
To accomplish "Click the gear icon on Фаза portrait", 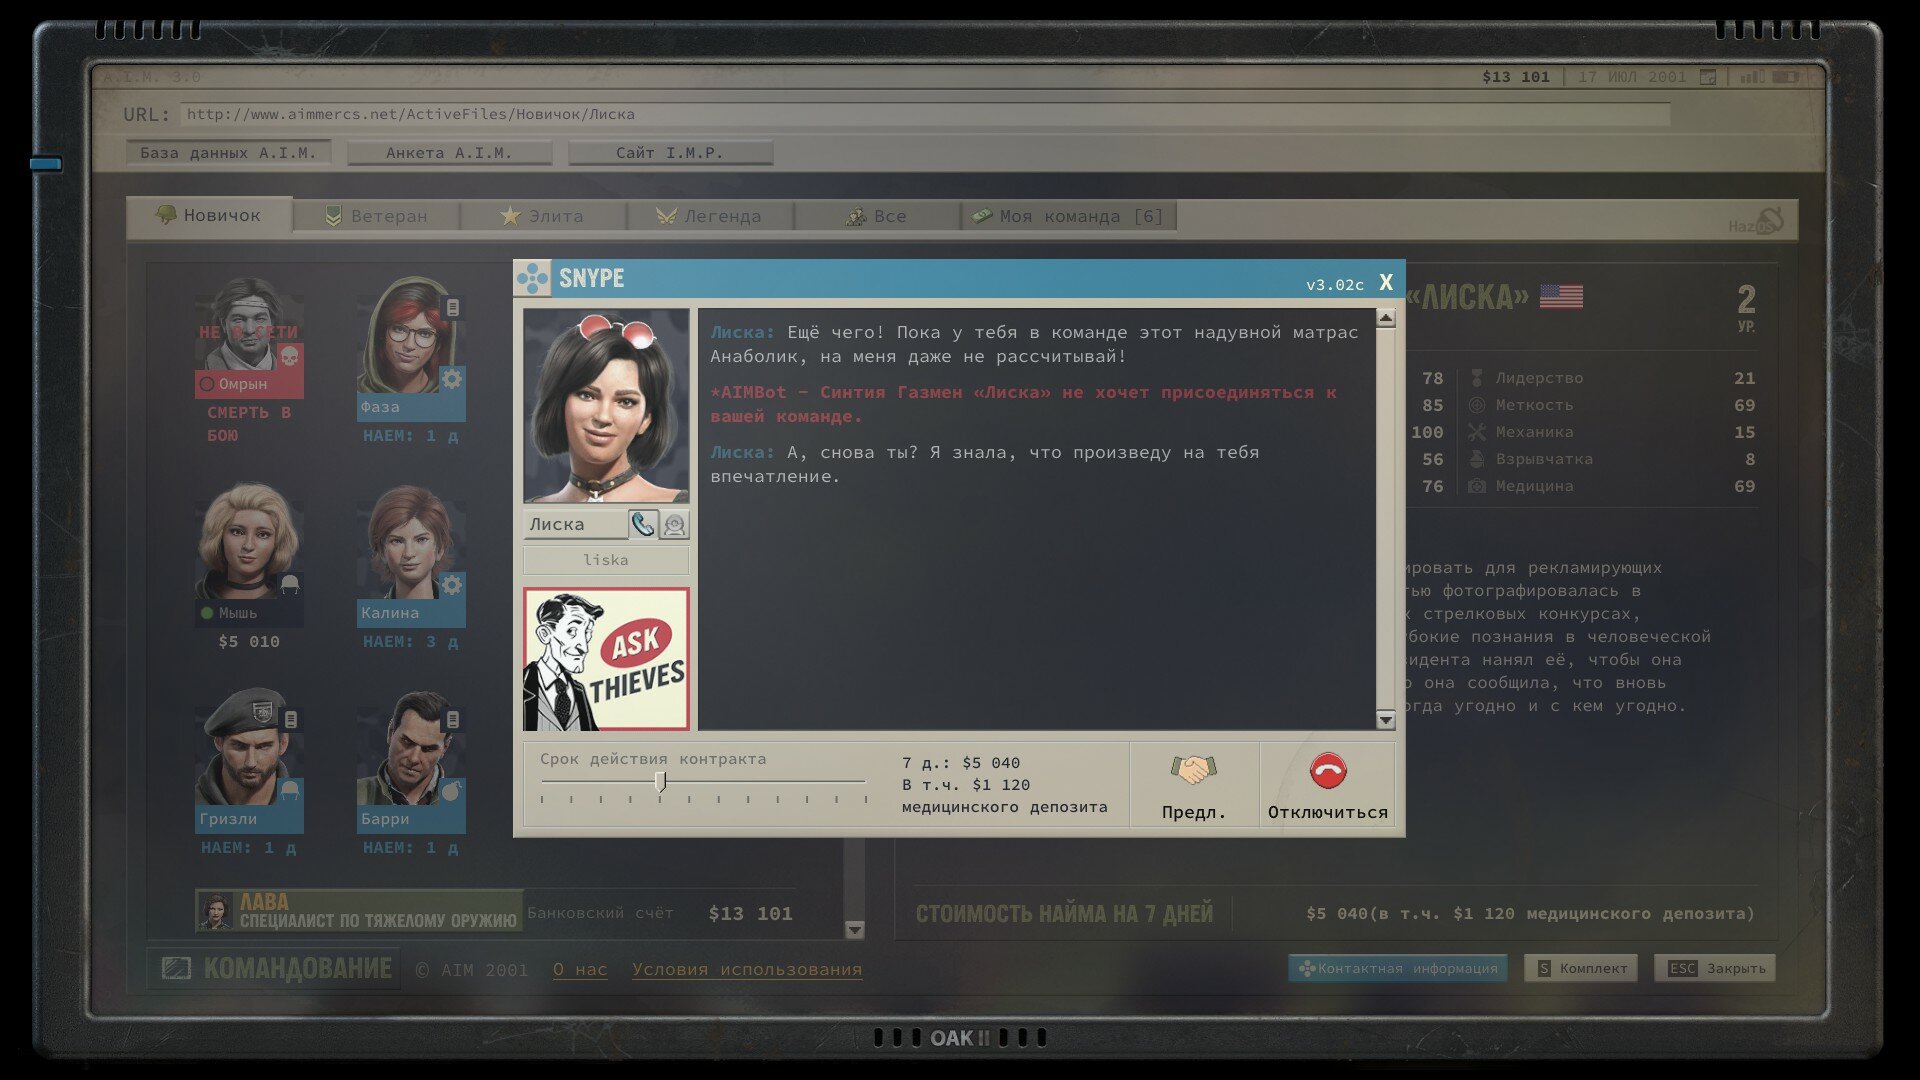I will point(452,379).
